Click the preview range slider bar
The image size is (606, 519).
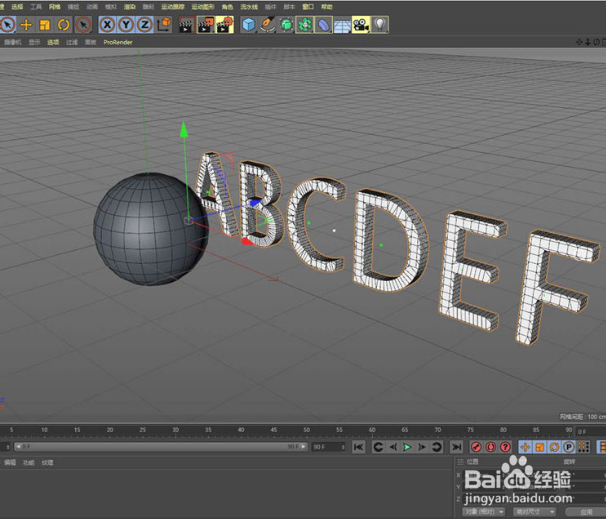click(161, 447)
